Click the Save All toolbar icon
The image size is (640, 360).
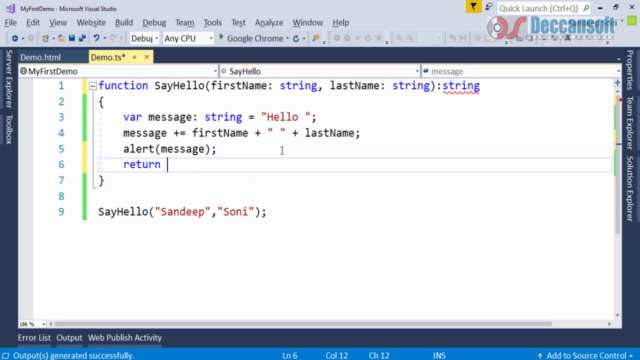pos(82,38)
